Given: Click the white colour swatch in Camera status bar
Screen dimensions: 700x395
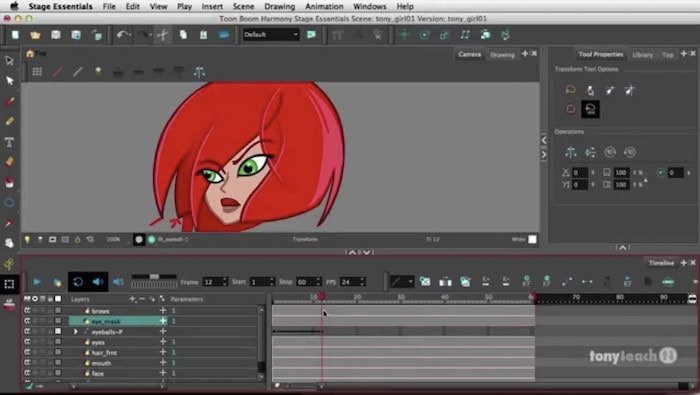Looking at the screenshot, I should 533,239.
